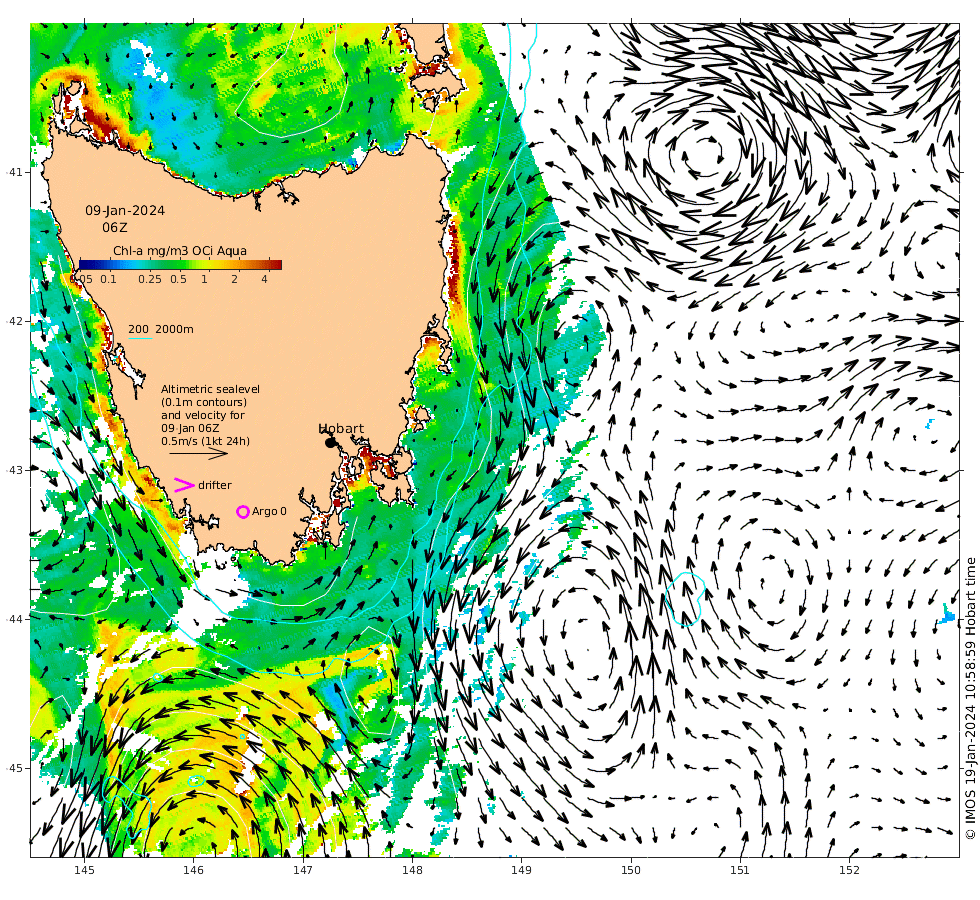Click the magenta drifter arrow symbol
The image size is (980, 900).
(184, 485)
